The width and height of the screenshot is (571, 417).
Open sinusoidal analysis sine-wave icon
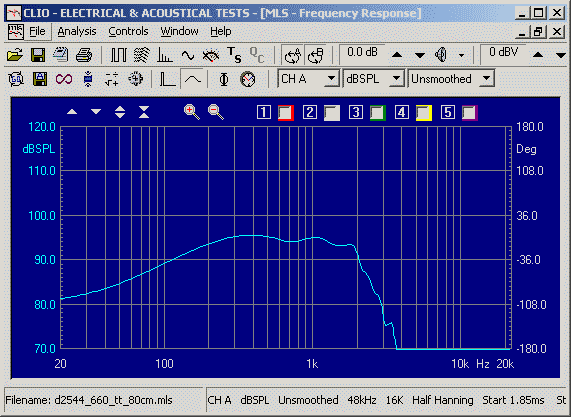point(188,55)
